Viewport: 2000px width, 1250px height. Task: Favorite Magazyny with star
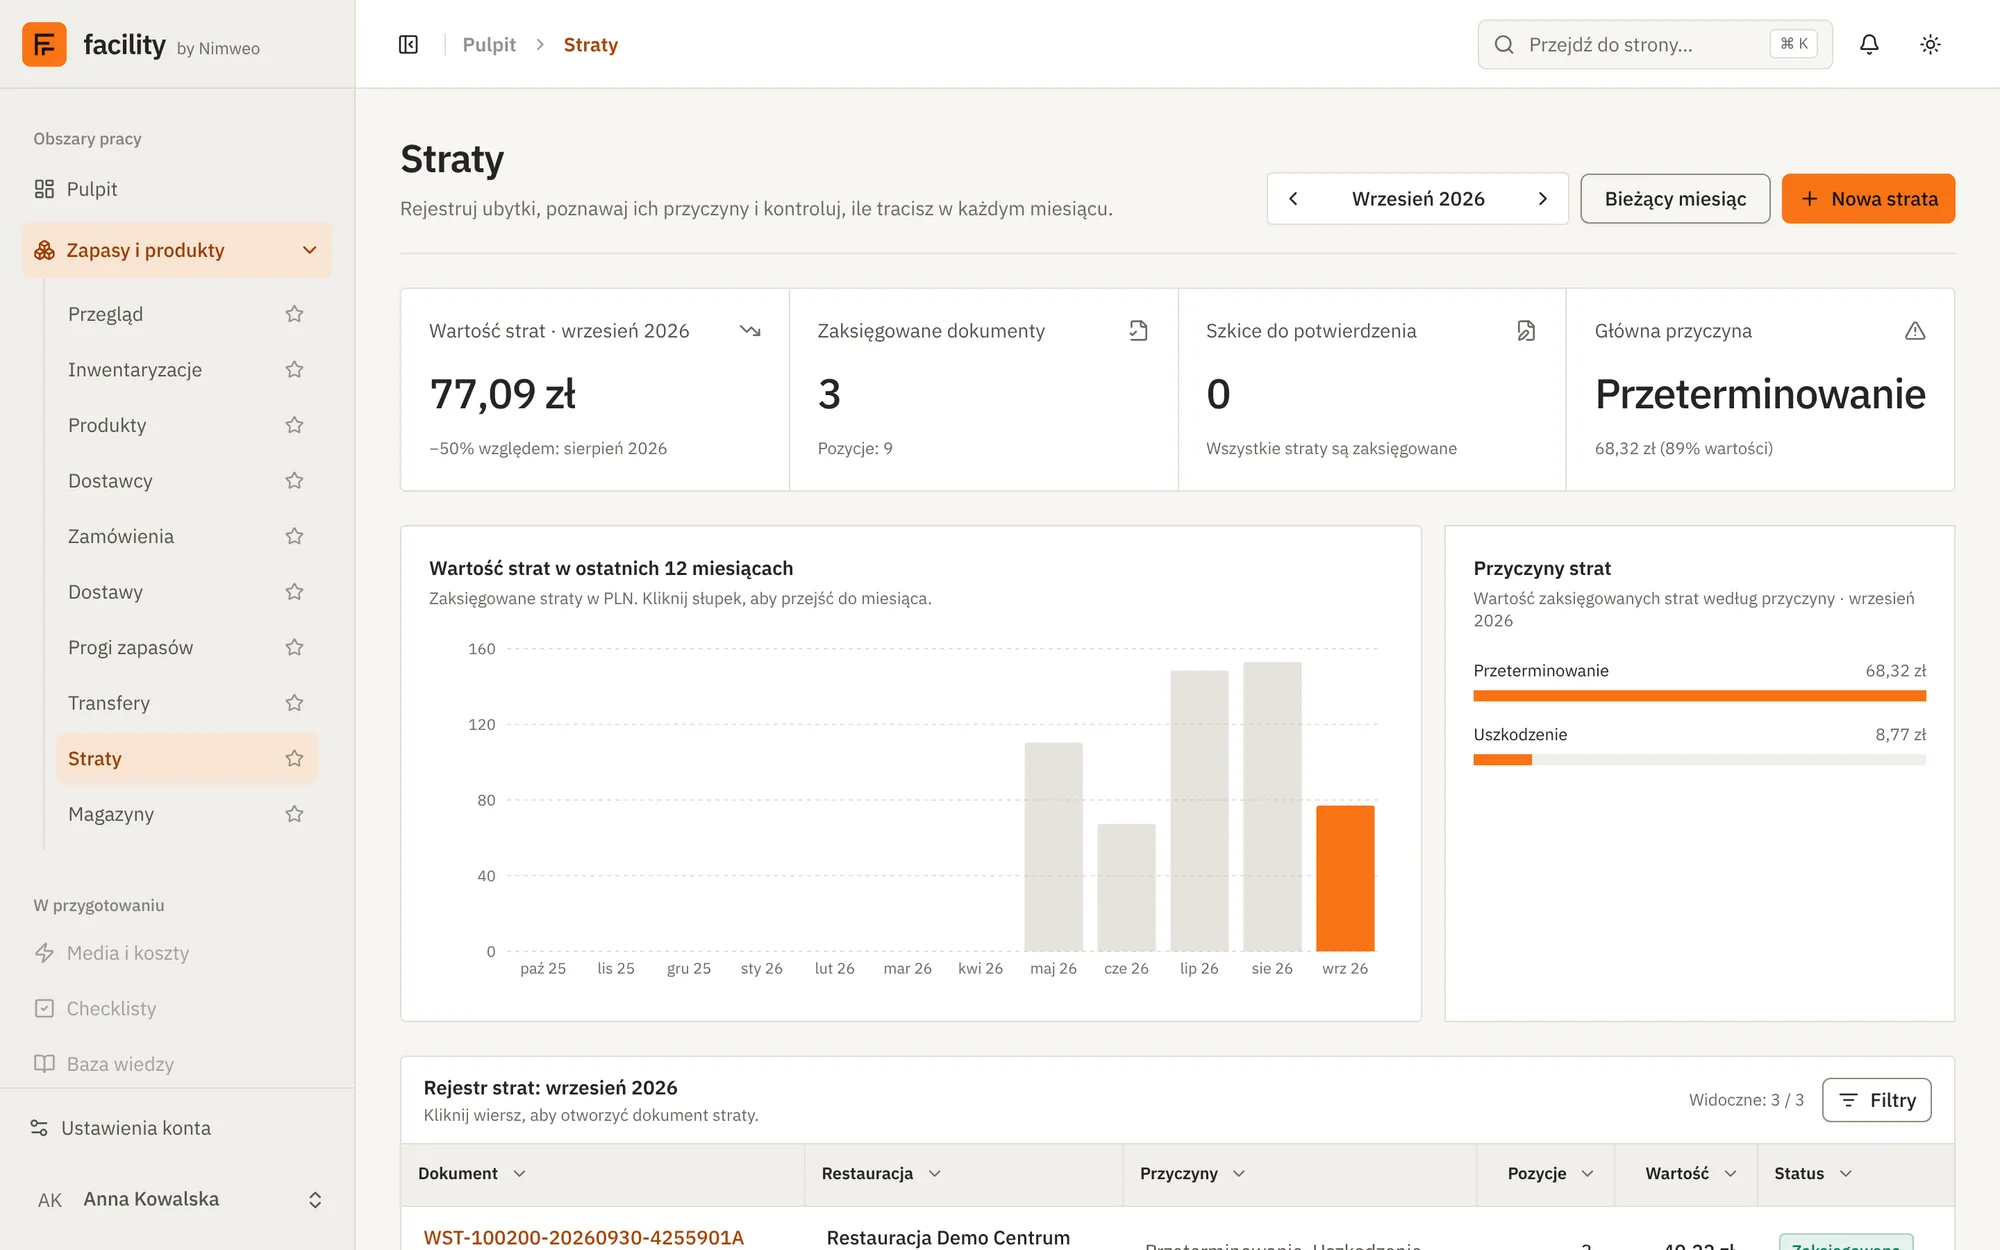[x=294, y=814]
